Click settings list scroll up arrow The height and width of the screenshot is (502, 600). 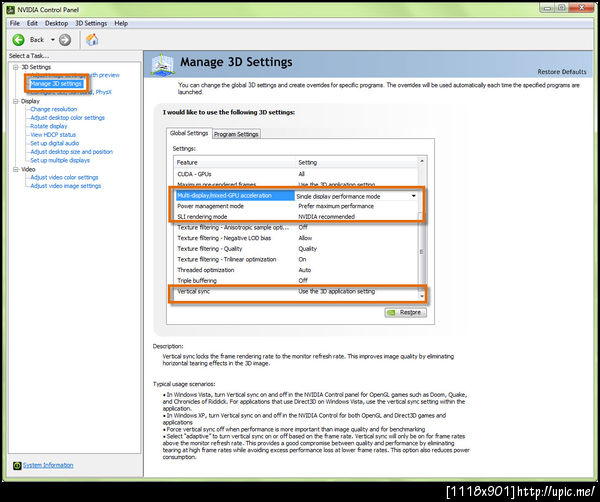[422, 161]
